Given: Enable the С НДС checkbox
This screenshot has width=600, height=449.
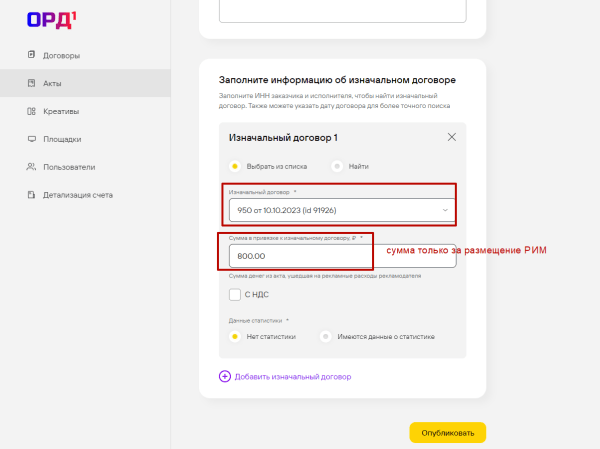Looking at the screenshot, I should tap(235, 294).
